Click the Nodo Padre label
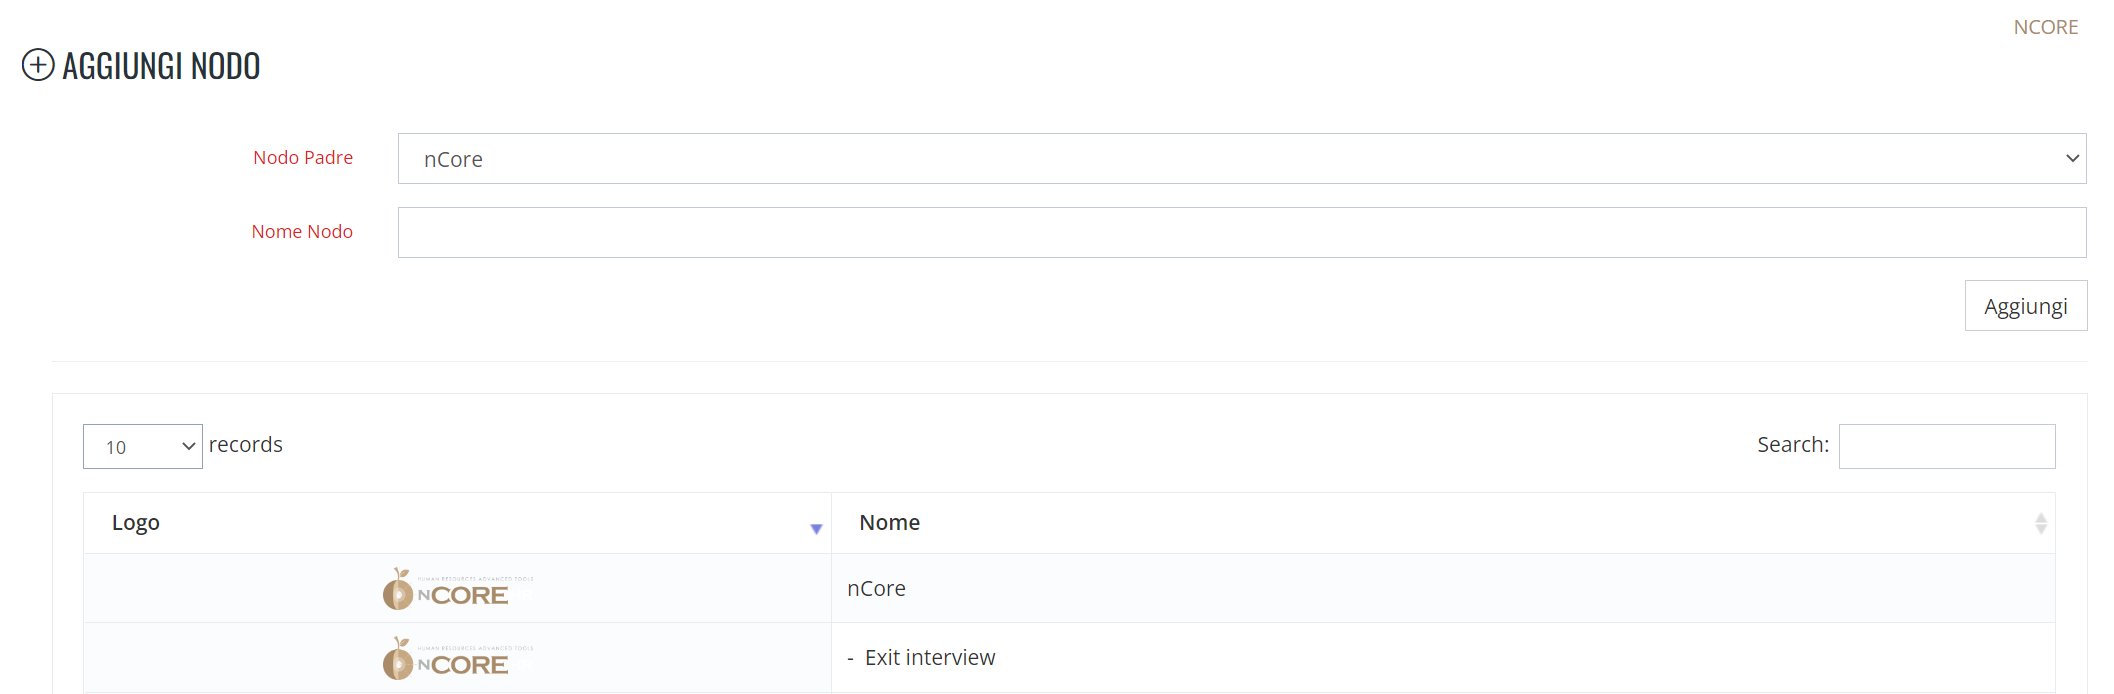Viewport: 2114px width, 694px height. 303,157
